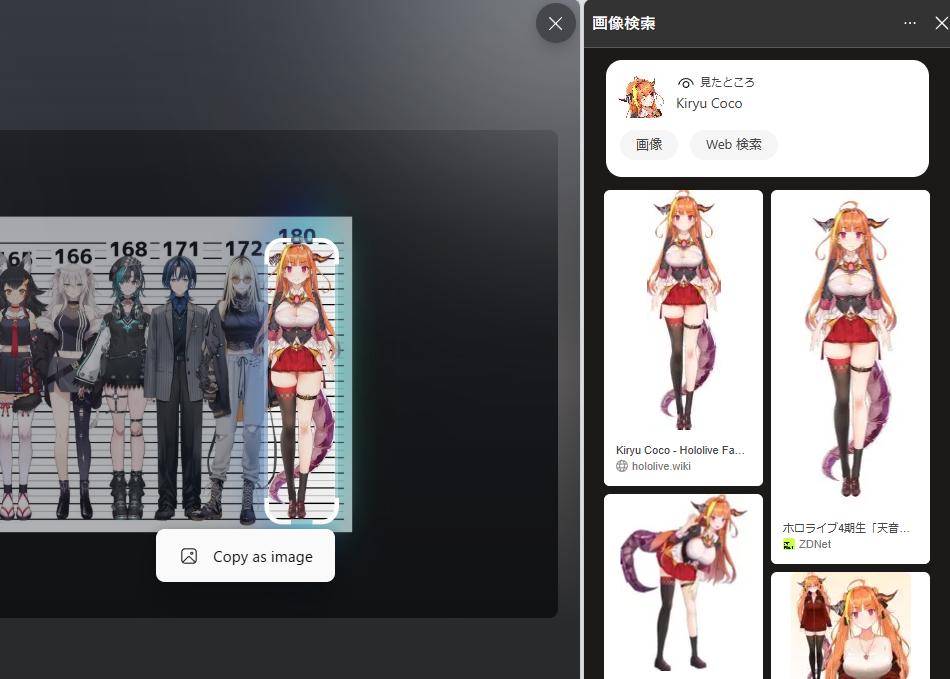
Task: Open the ホロライブ4期生 result title
Action: click(845, 527)
